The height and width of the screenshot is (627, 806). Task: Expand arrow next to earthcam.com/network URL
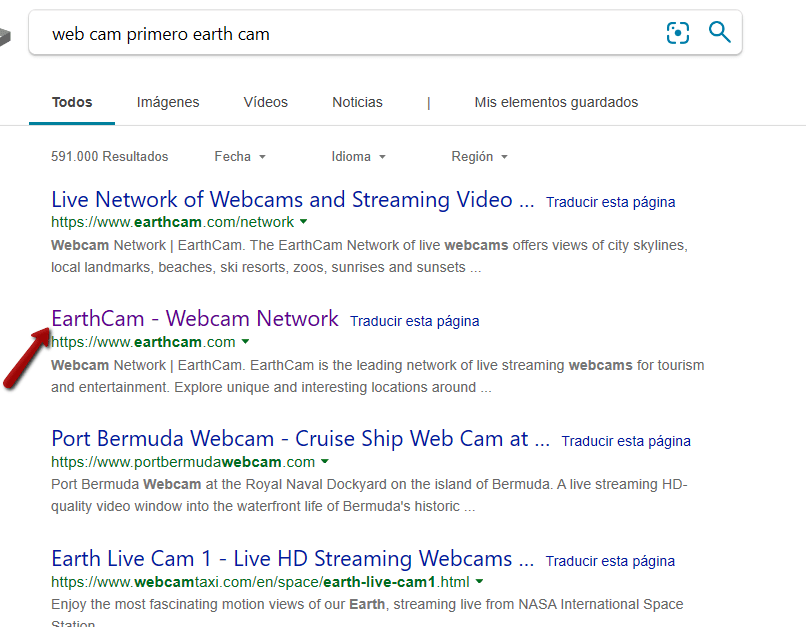click(x=303, y=222)
